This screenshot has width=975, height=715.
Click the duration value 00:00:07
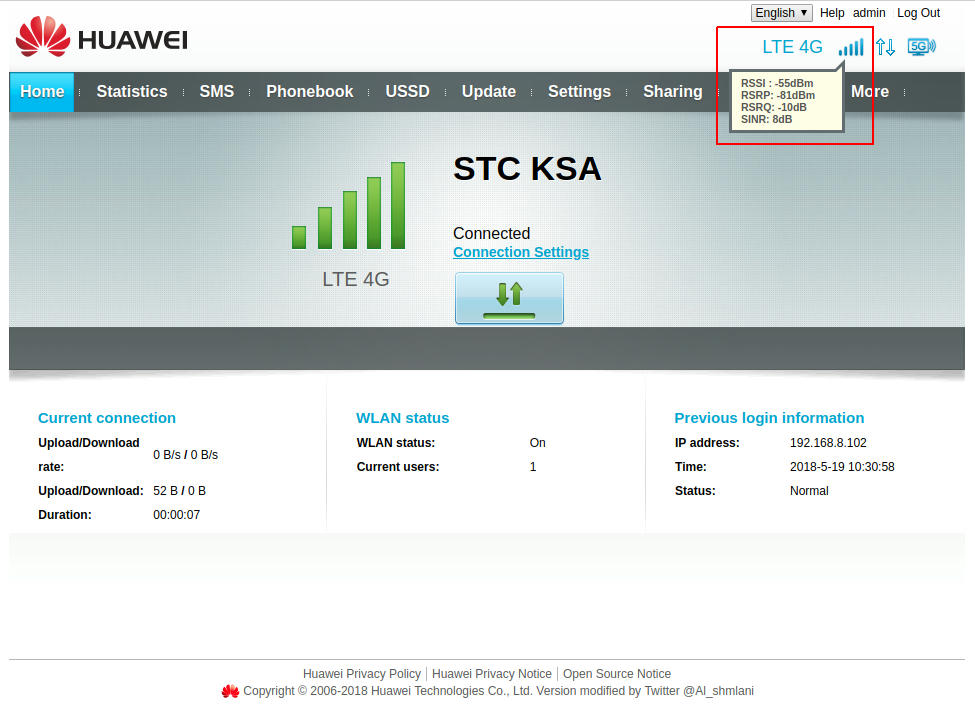pos(177,515)
